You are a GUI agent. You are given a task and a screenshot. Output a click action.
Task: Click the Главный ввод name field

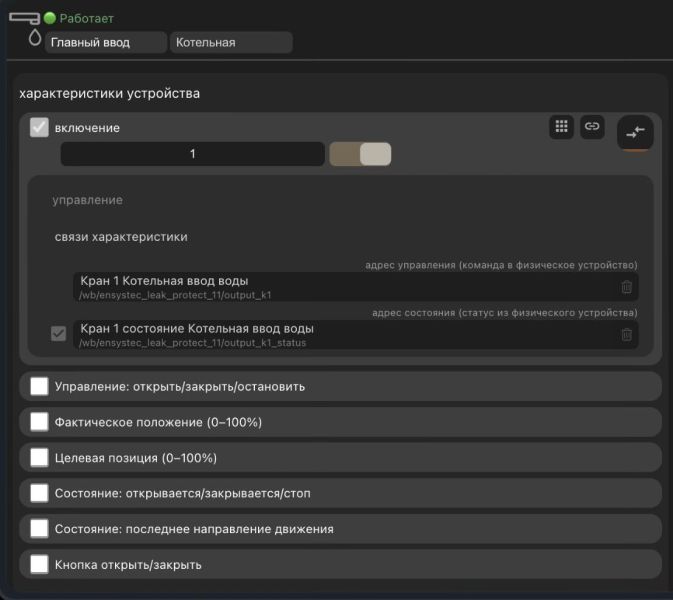106,42
